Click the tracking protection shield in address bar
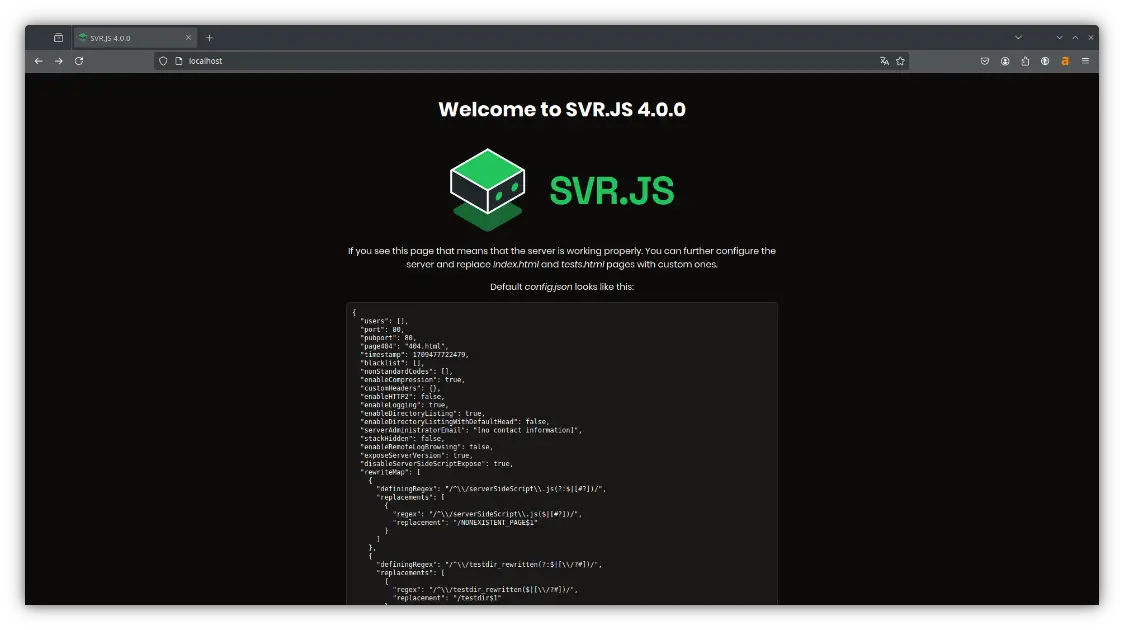1124x630 pixels. click(163, 61)
